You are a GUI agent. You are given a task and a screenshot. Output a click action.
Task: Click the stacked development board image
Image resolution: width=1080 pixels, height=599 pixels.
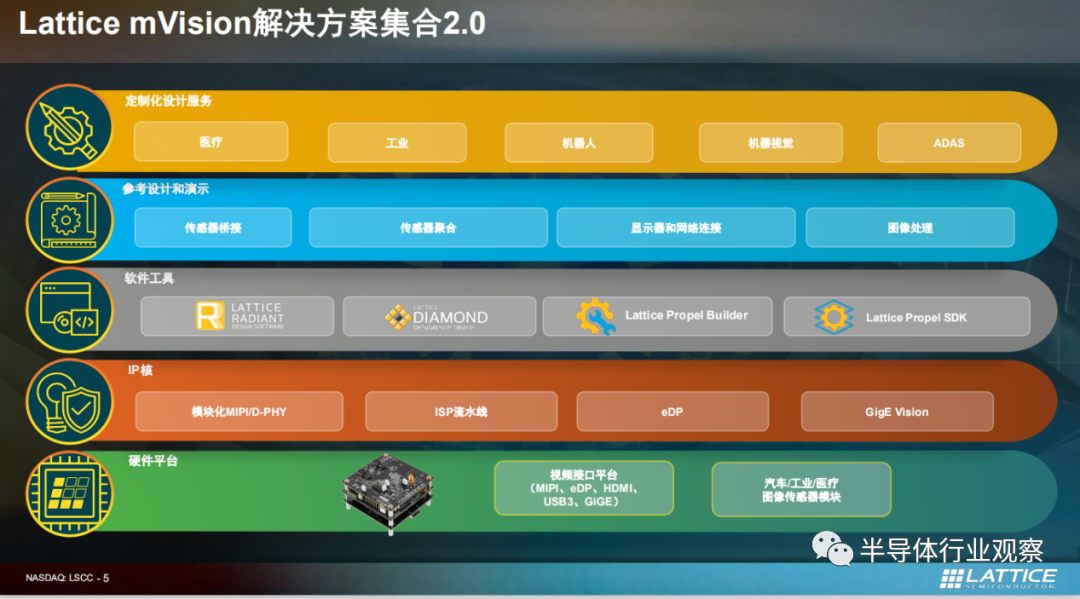[x=388, y=493]
